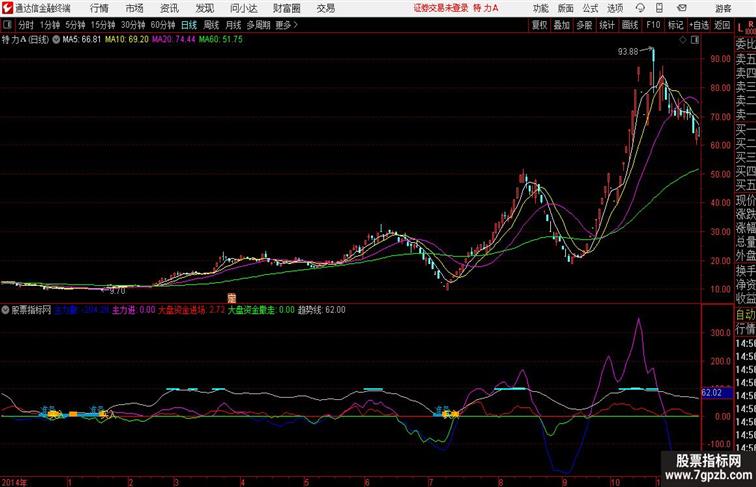Click the 多股 multi-stock toolbar button
The image size is (756, 487).
point(584,25)
